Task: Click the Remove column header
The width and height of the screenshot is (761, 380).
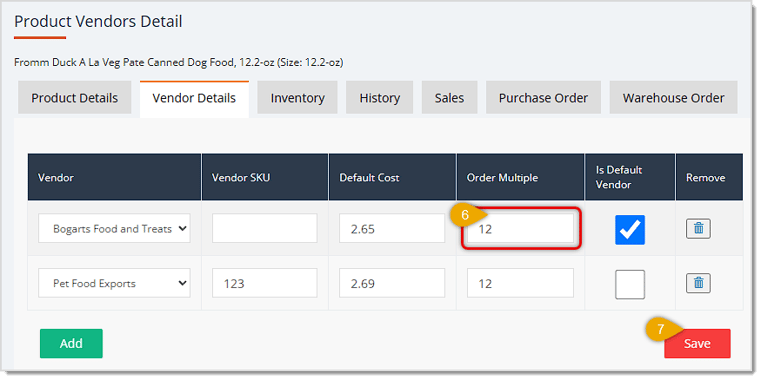Action: coord(709,177)
